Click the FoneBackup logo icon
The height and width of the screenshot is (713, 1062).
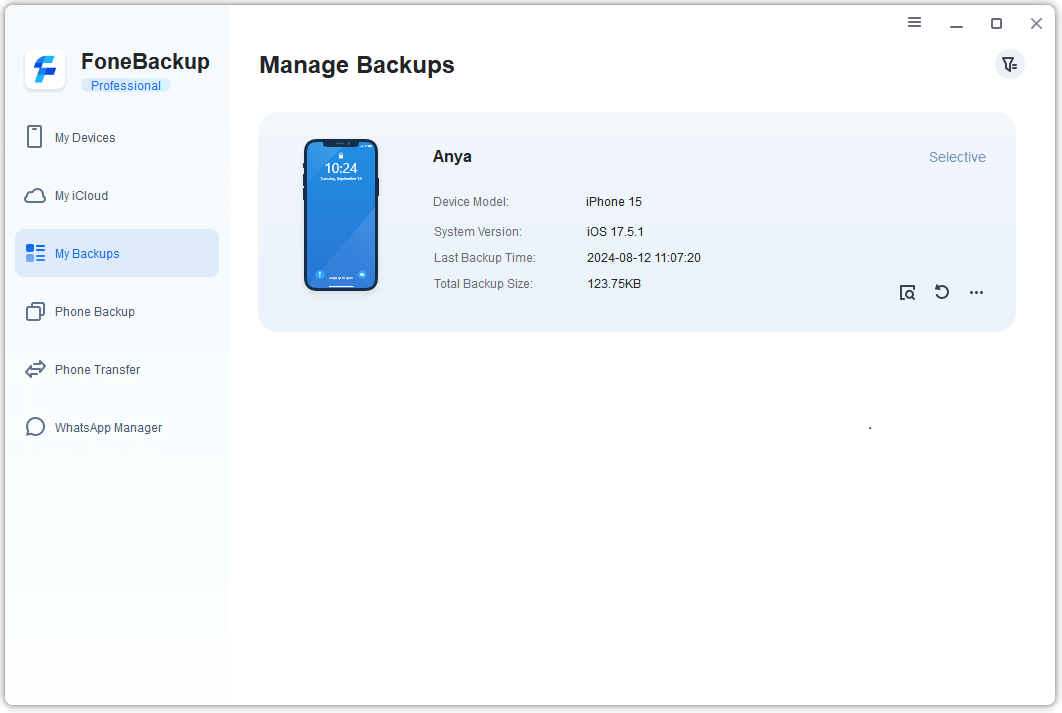[x=45, y=70]
